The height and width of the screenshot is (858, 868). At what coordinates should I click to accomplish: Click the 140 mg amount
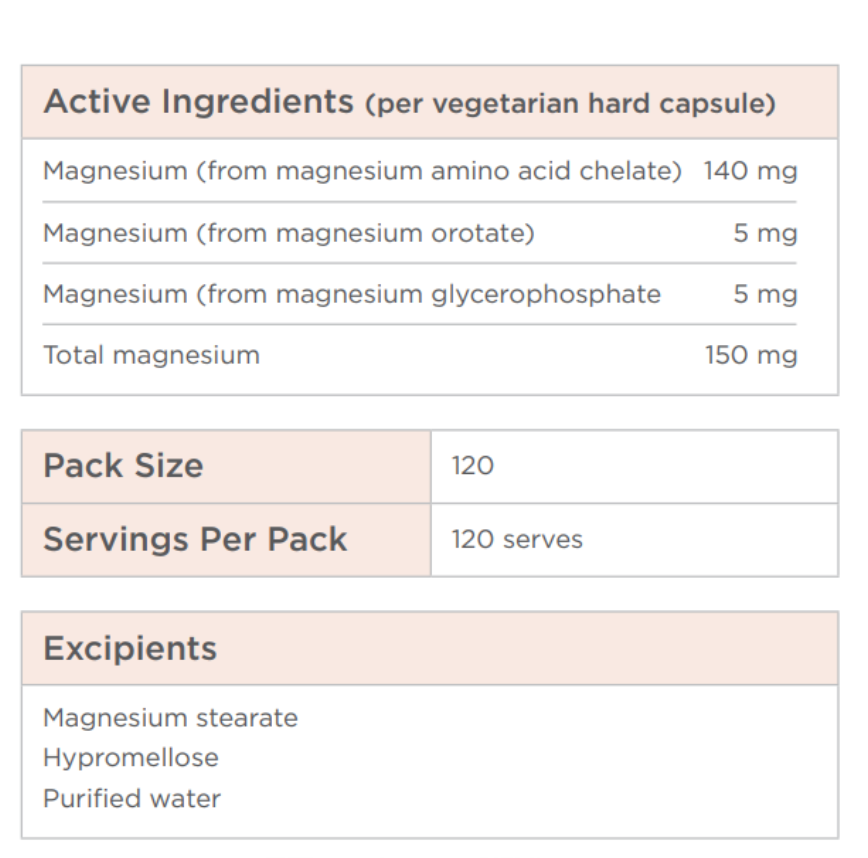[x=750, y=171]
